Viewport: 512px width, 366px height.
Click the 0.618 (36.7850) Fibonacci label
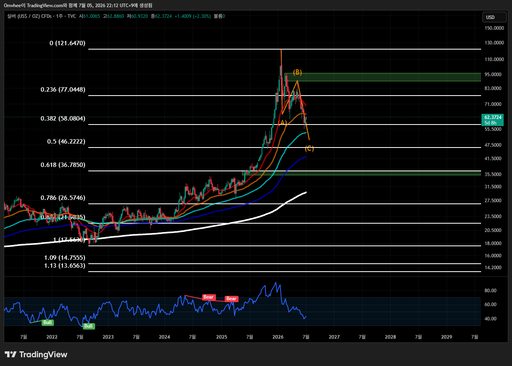(x=63, y=165)
